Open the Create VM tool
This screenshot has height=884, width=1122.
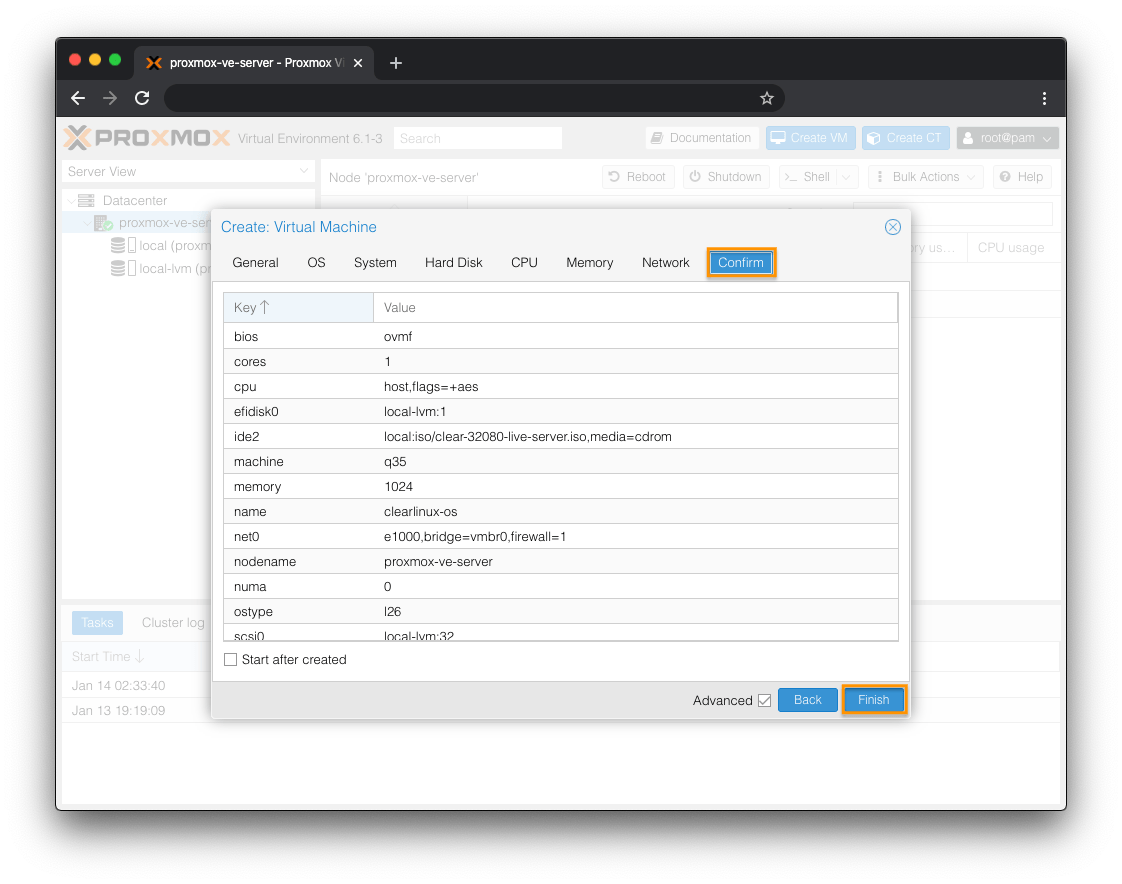click(x=810, y=137)
